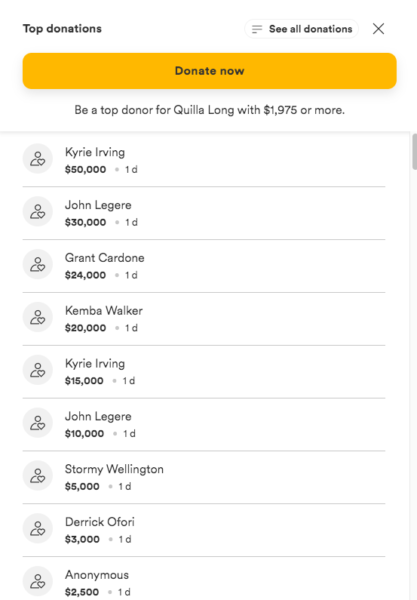This screenshot has height=600, width=417.
Task: Click donor avatar icon next to Kemba Walker
Action: pos(37,317)
